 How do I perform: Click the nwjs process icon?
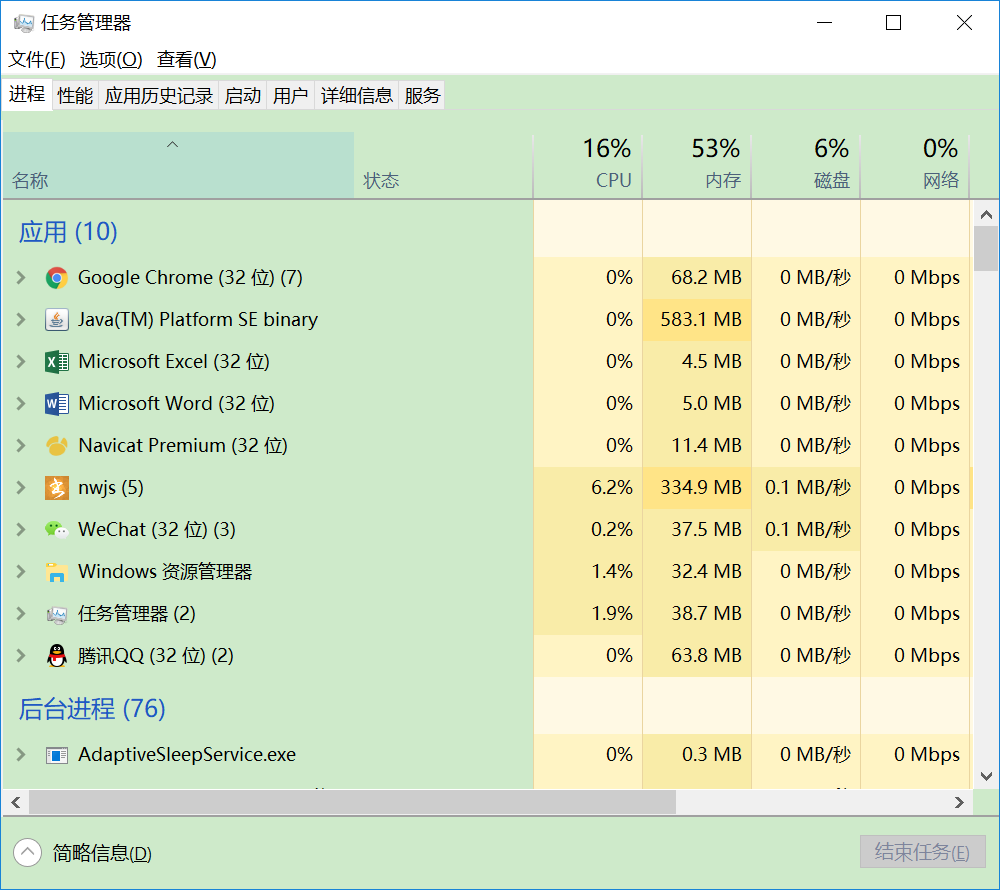[57, 488]
